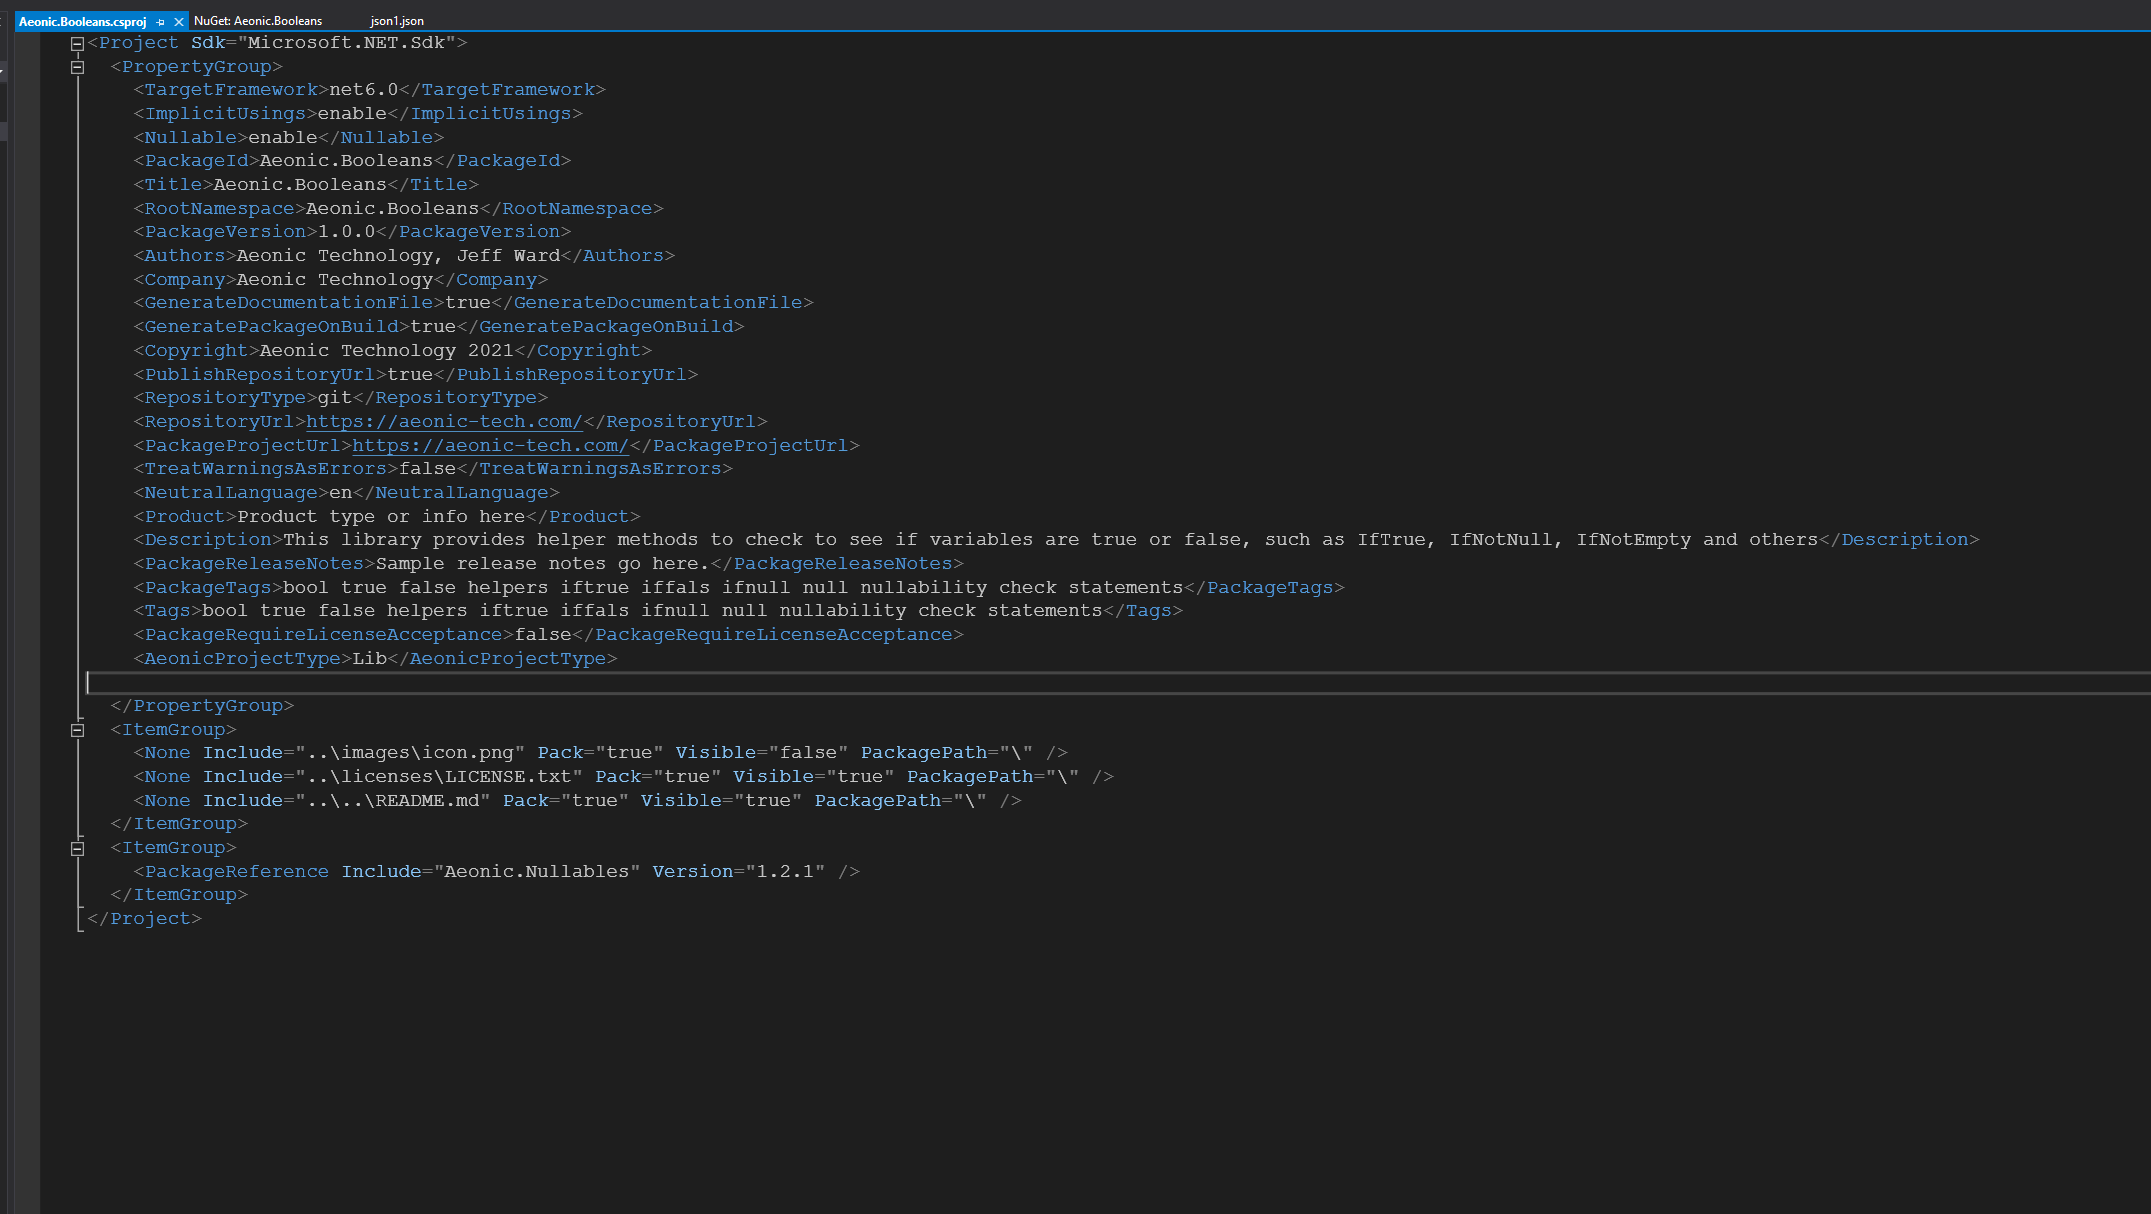Collapse the second ItemGroup section

click(76, 847)
